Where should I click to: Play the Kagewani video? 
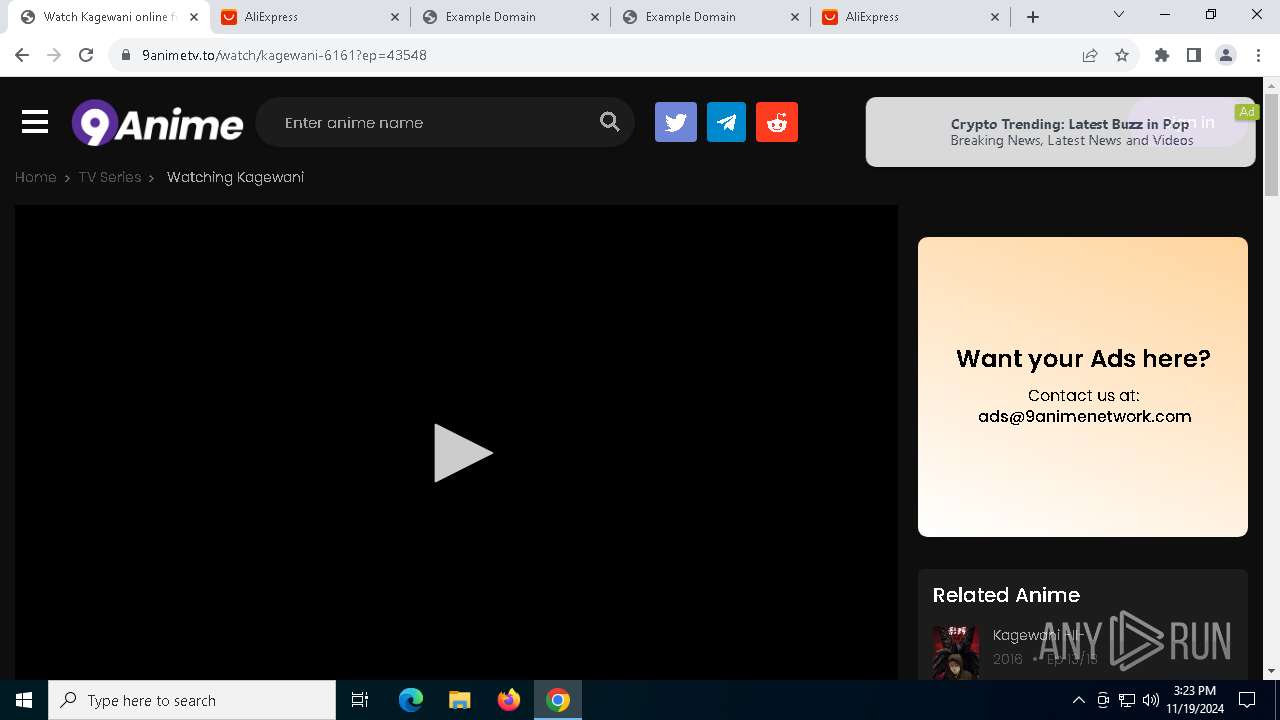tap(462, 453)
